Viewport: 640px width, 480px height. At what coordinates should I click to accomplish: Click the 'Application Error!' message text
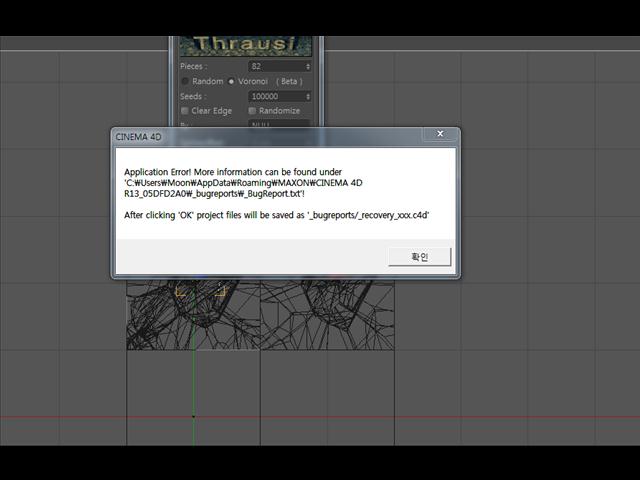[158, 172]
